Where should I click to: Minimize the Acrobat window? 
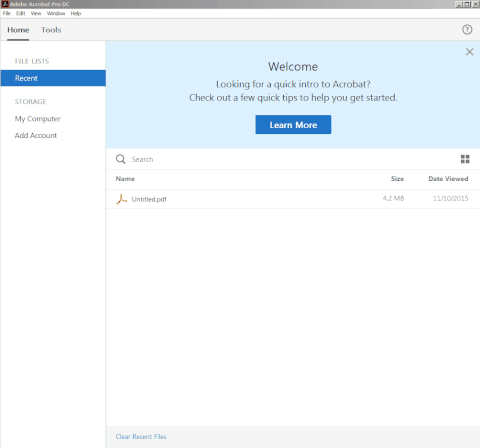click(459, 4)
